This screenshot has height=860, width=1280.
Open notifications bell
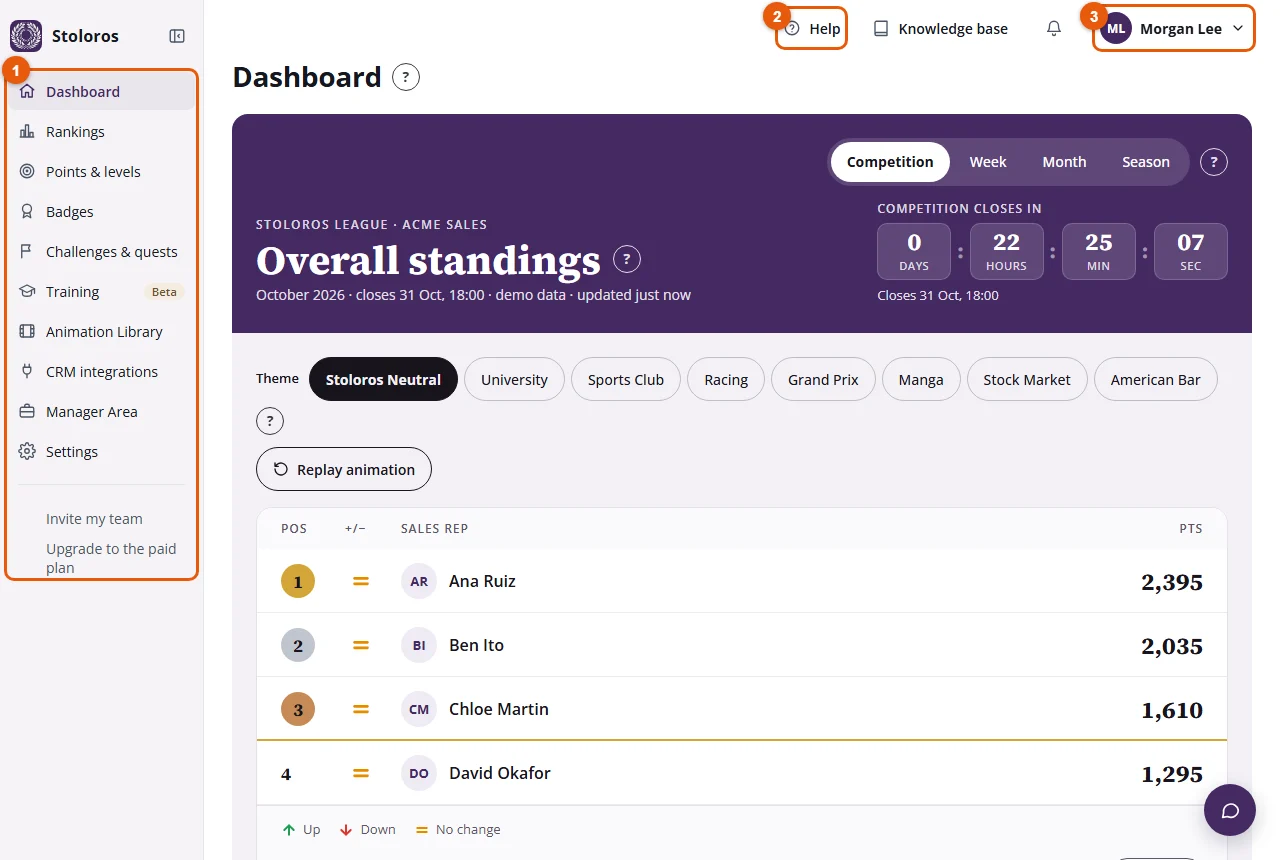(x=1054, y=29)
